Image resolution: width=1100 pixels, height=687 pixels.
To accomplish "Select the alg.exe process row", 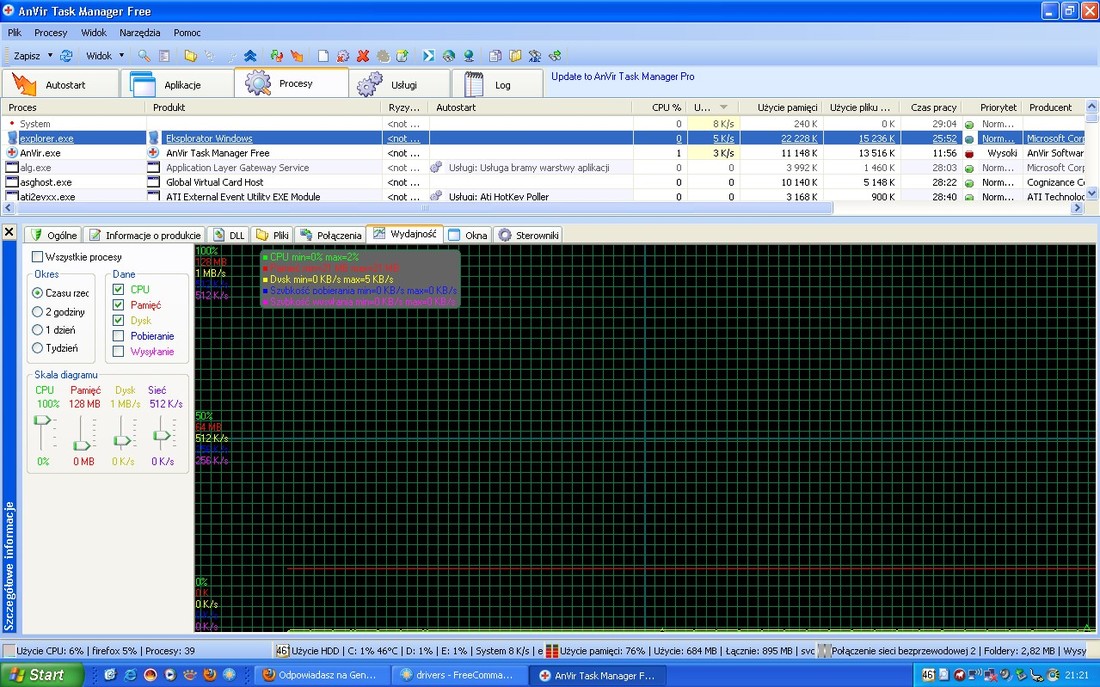I will pos(544,168).
